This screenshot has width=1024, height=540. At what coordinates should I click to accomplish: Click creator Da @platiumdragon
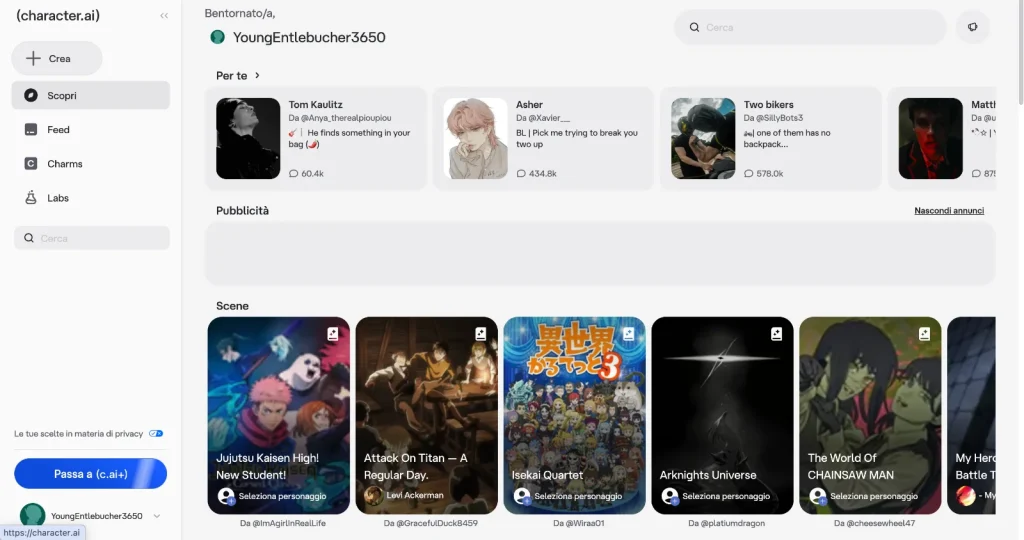point(726,523)
